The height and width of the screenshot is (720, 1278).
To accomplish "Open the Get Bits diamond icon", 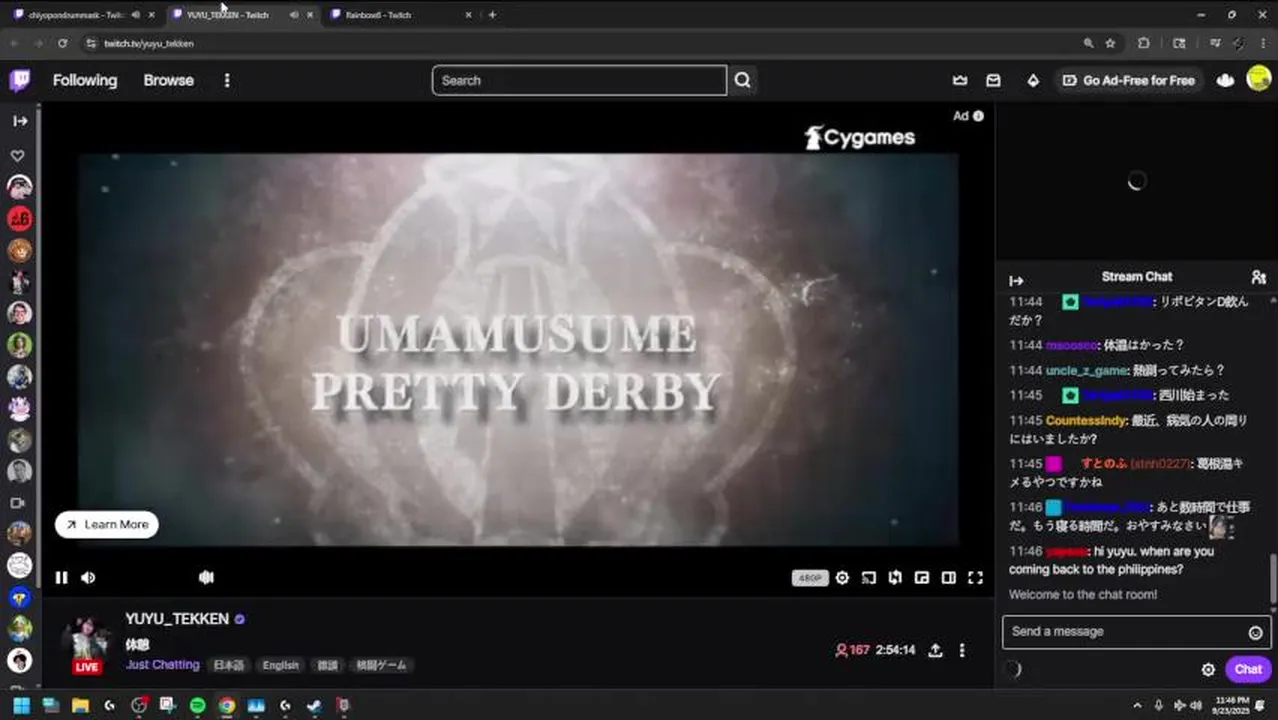I will click(x=1033, y=80).
